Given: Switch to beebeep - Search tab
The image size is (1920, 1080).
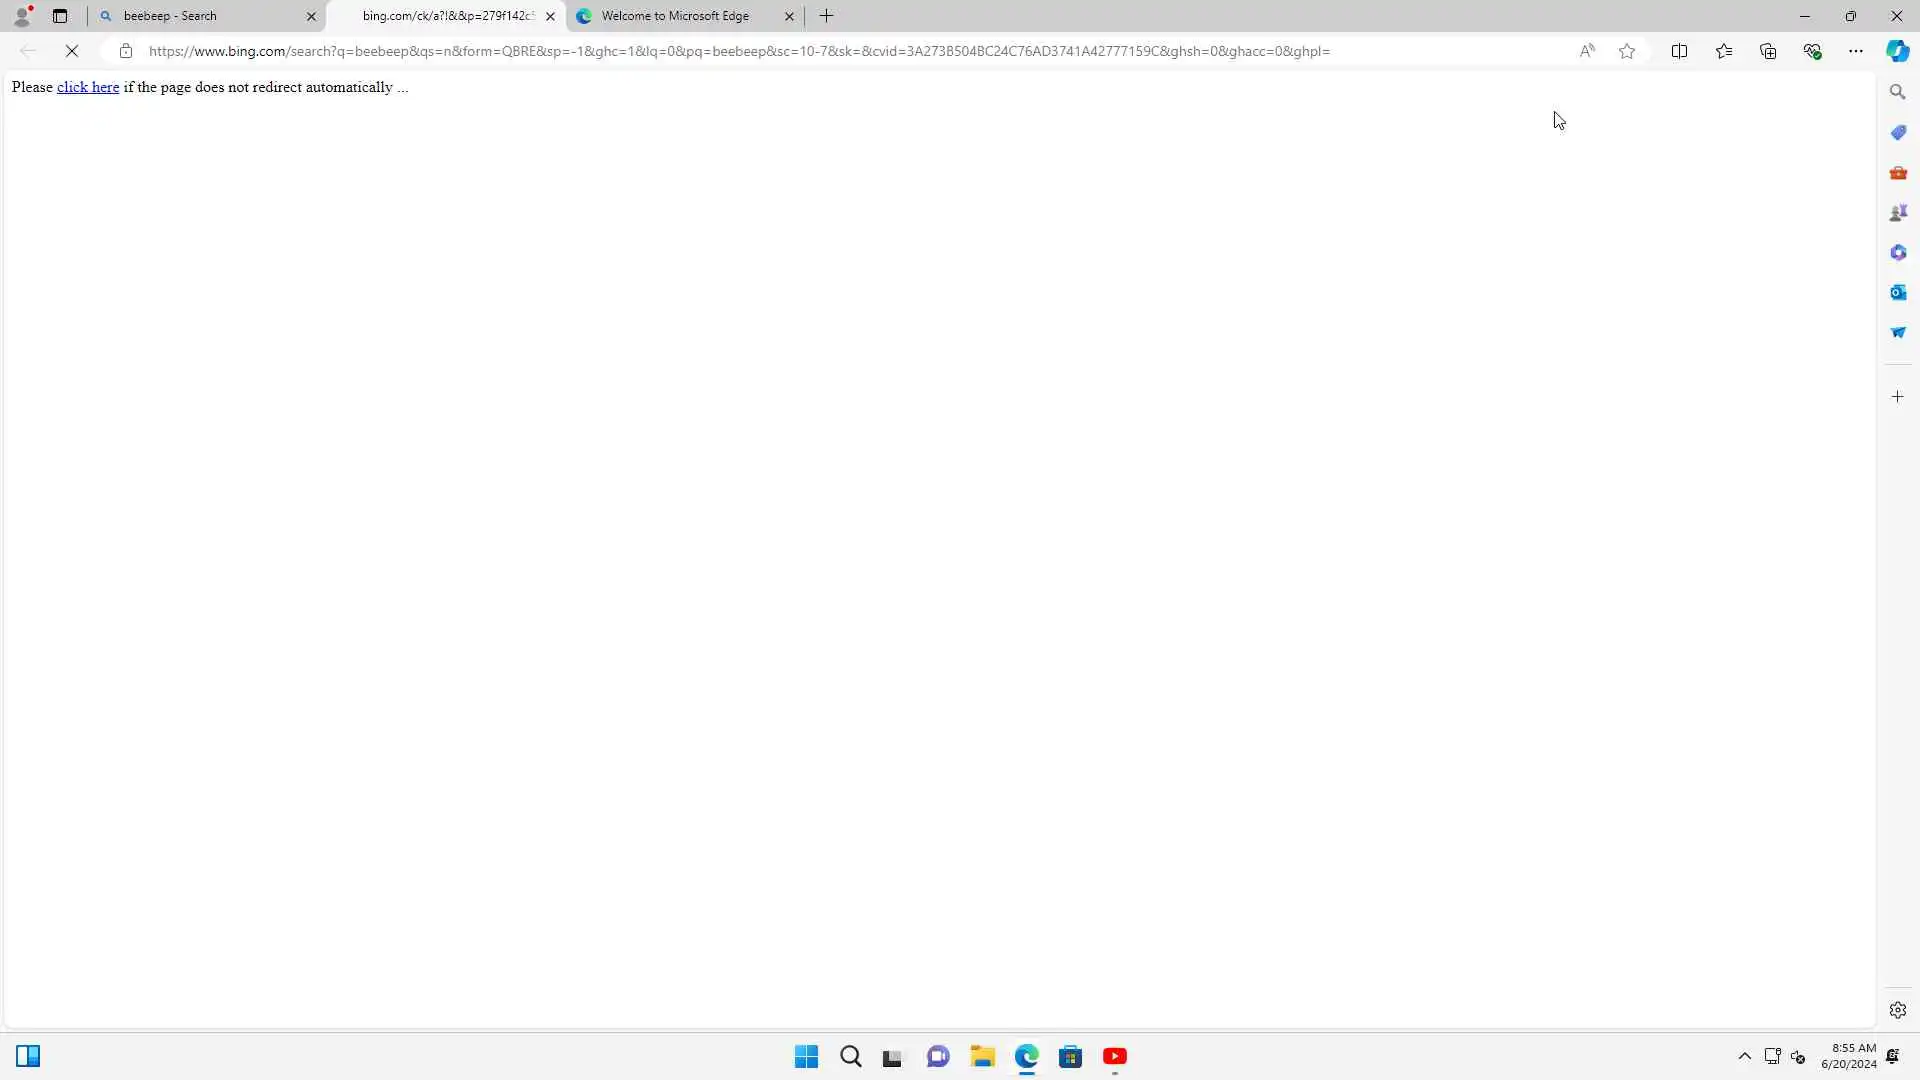Looking at the screenshot, I should 200,16.
